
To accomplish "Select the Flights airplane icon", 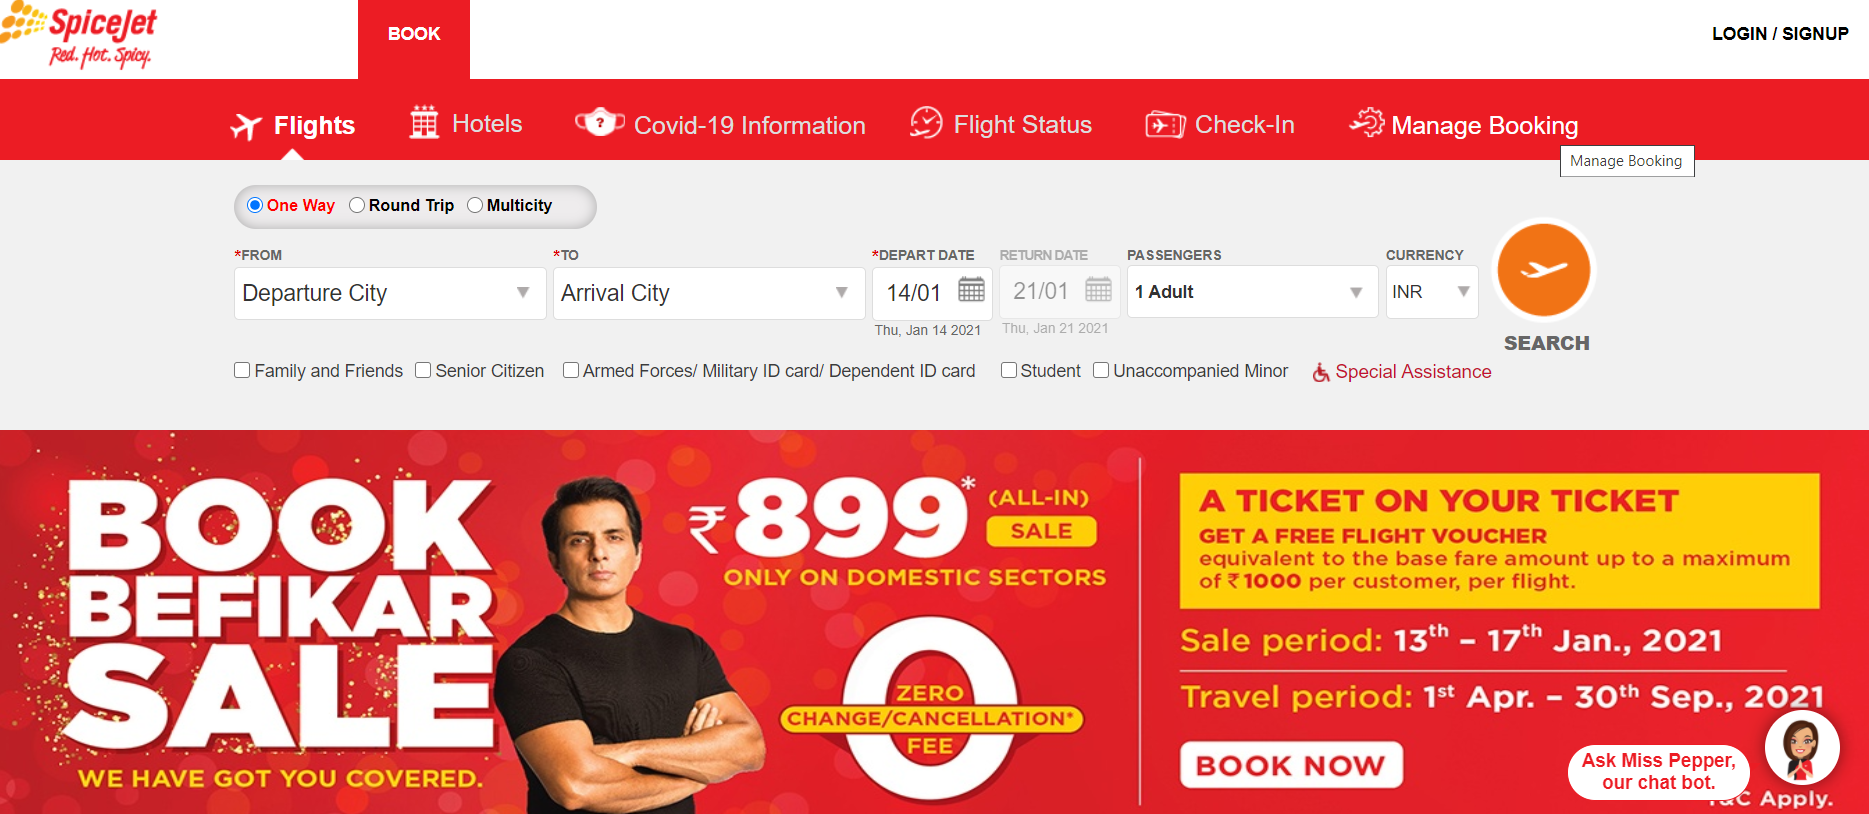I will (246, 126).
